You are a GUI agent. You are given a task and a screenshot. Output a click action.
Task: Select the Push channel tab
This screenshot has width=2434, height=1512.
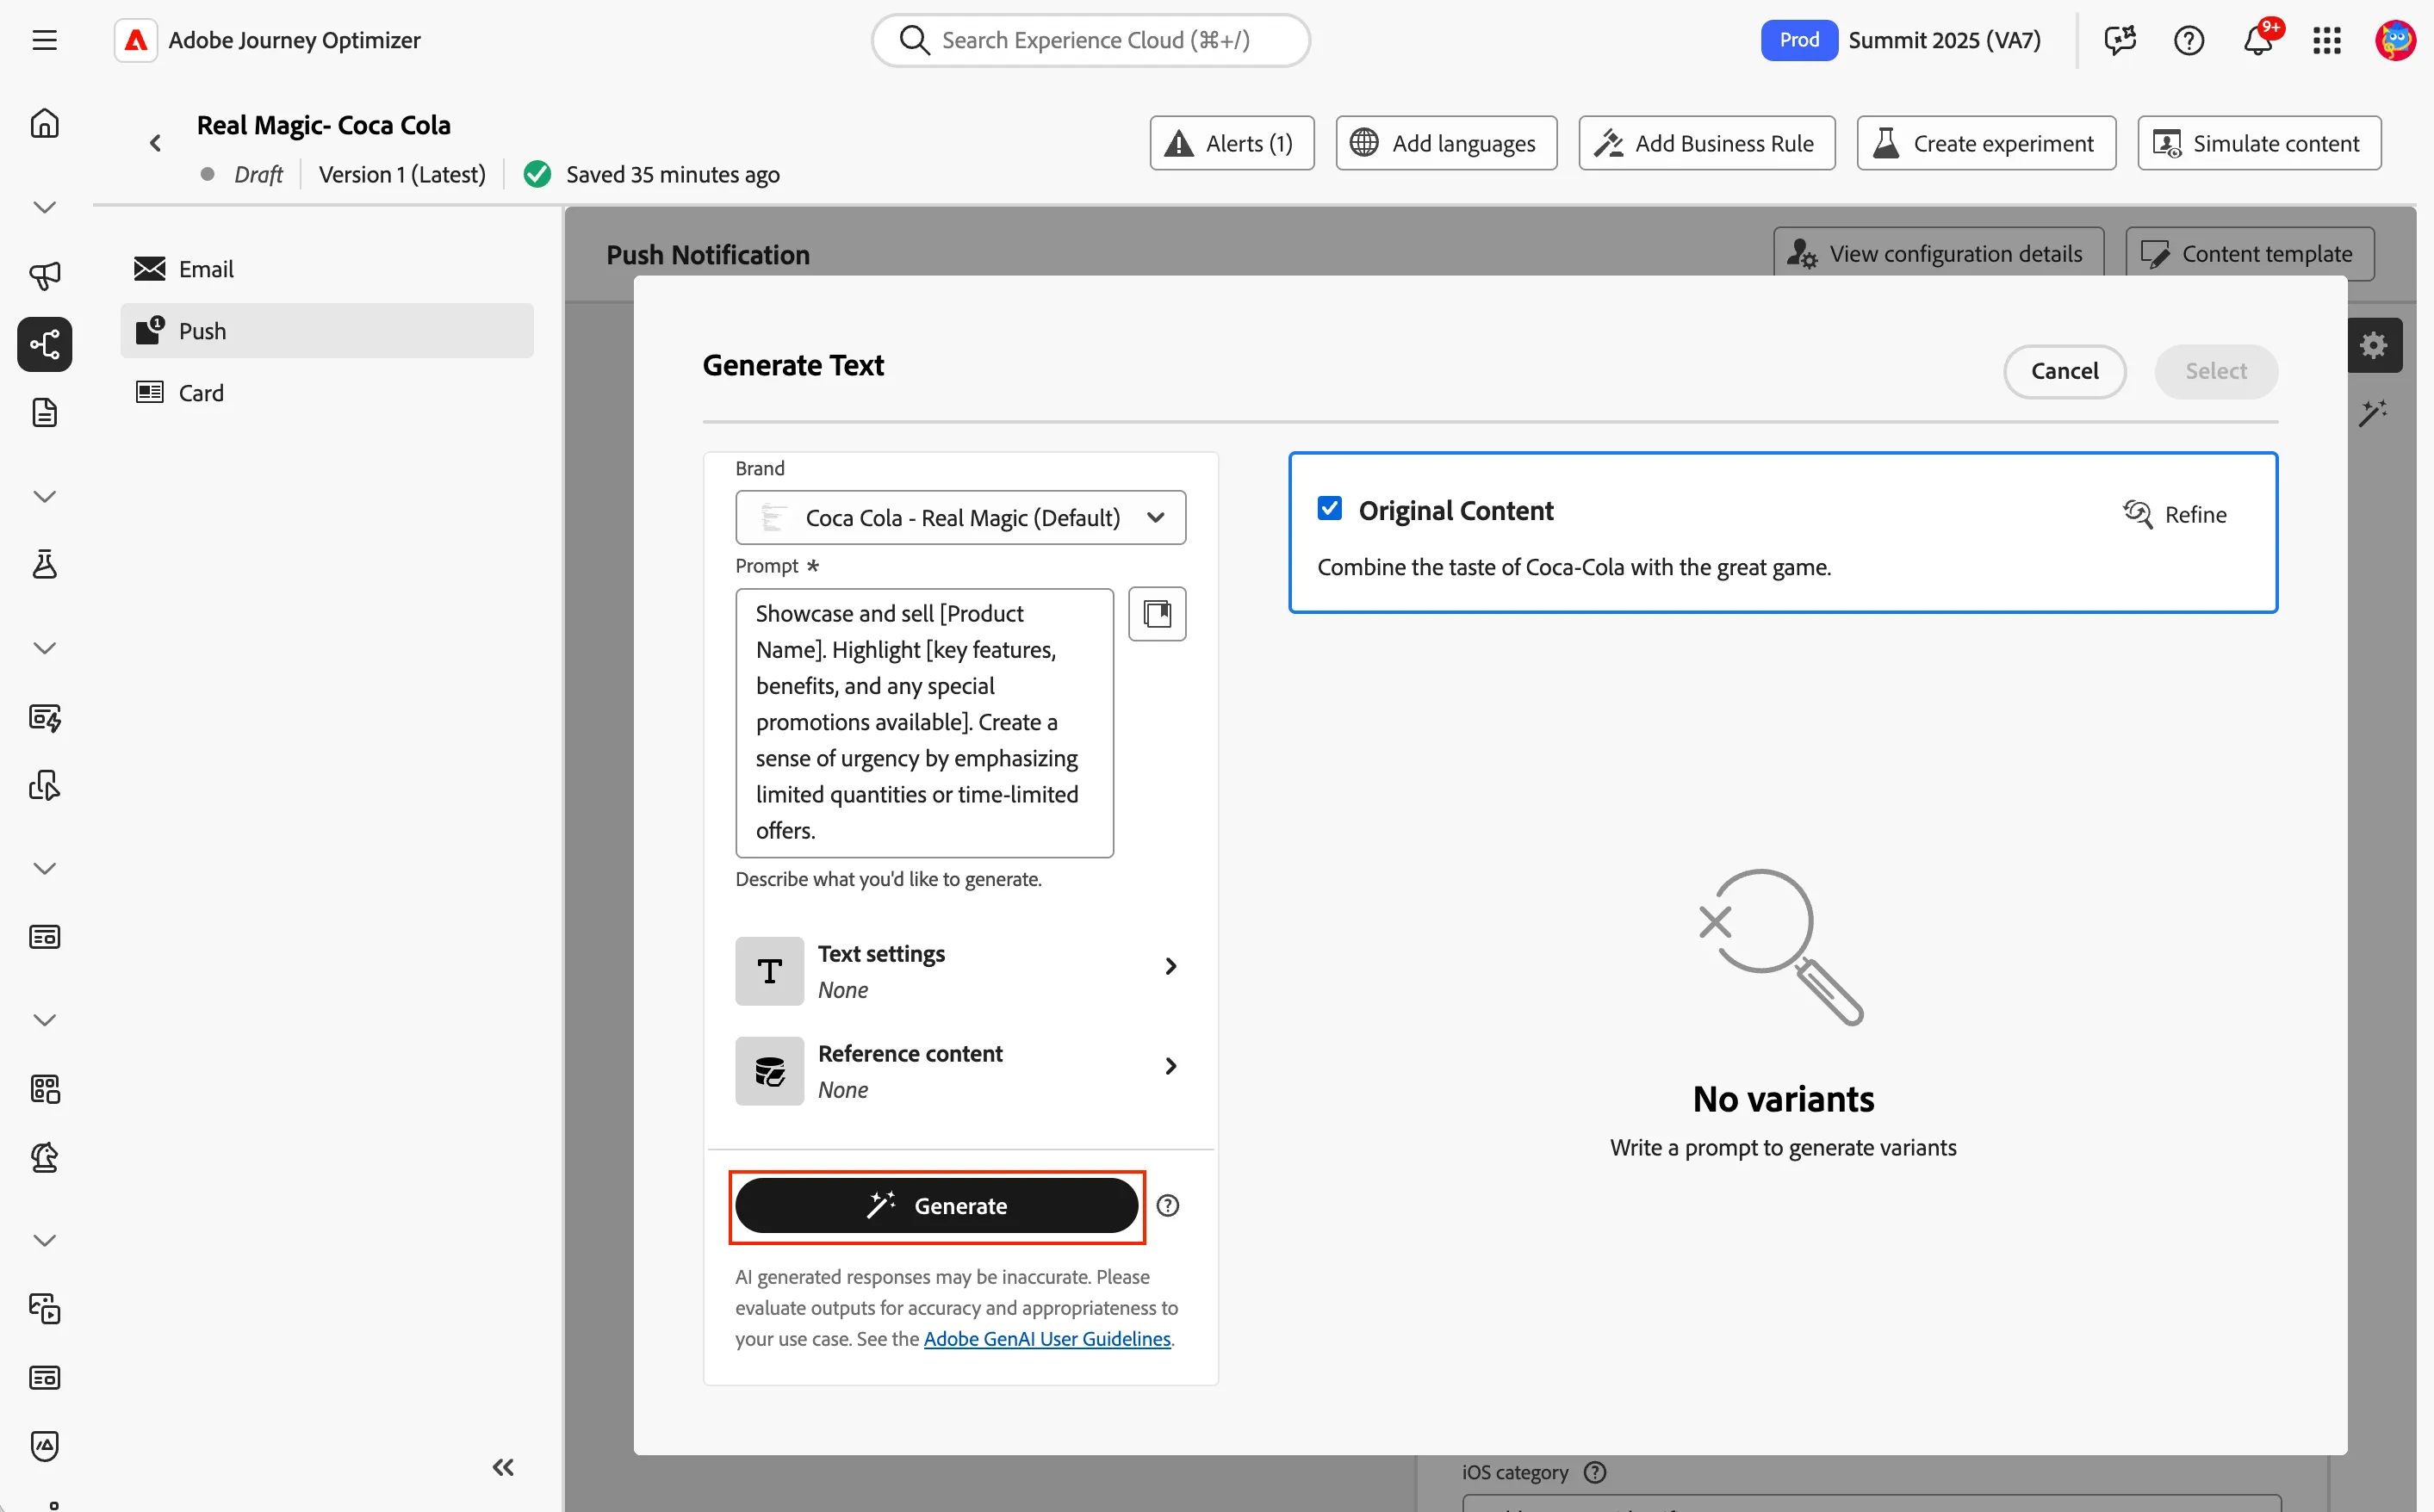tap(327, 331)
